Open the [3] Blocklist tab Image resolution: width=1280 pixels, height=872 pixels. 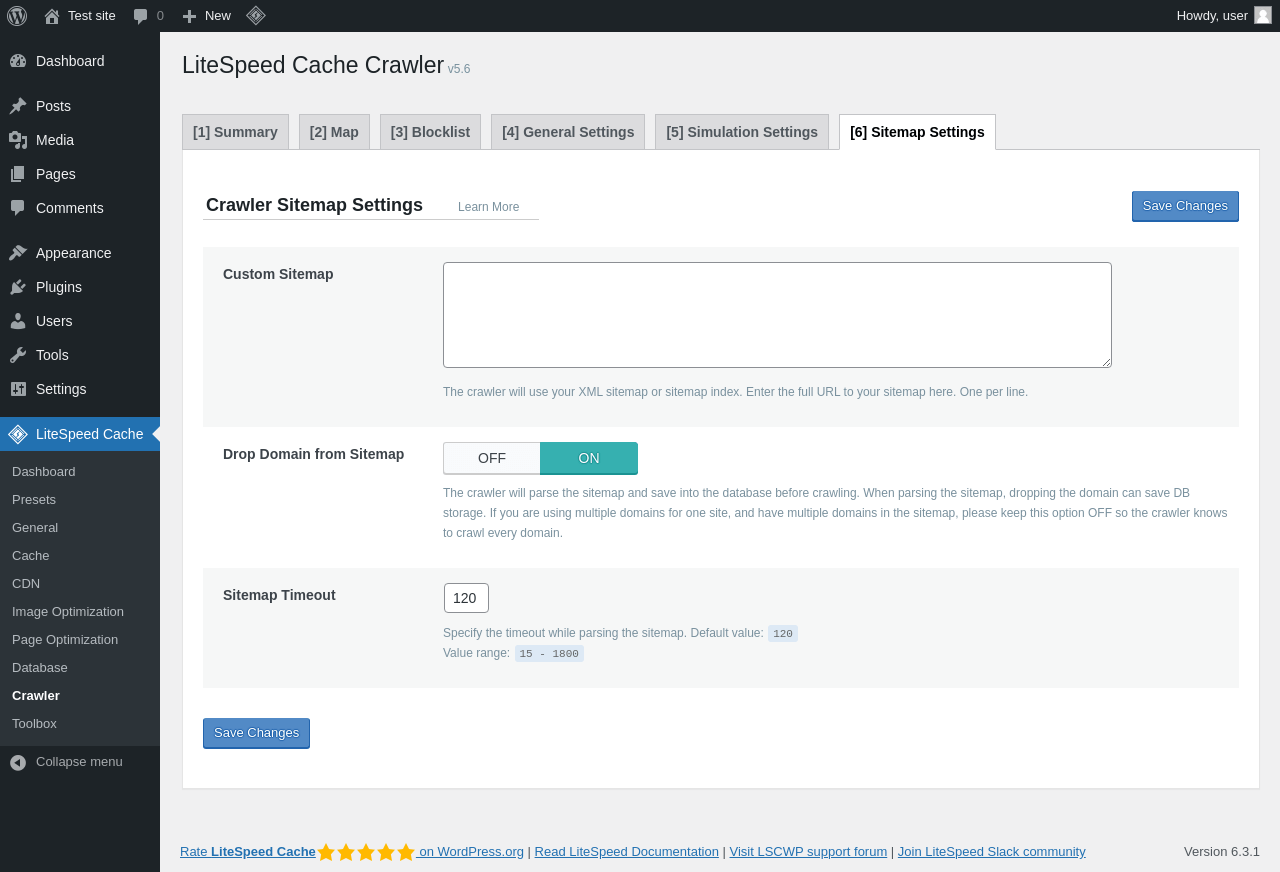click(x=430, y=132)
